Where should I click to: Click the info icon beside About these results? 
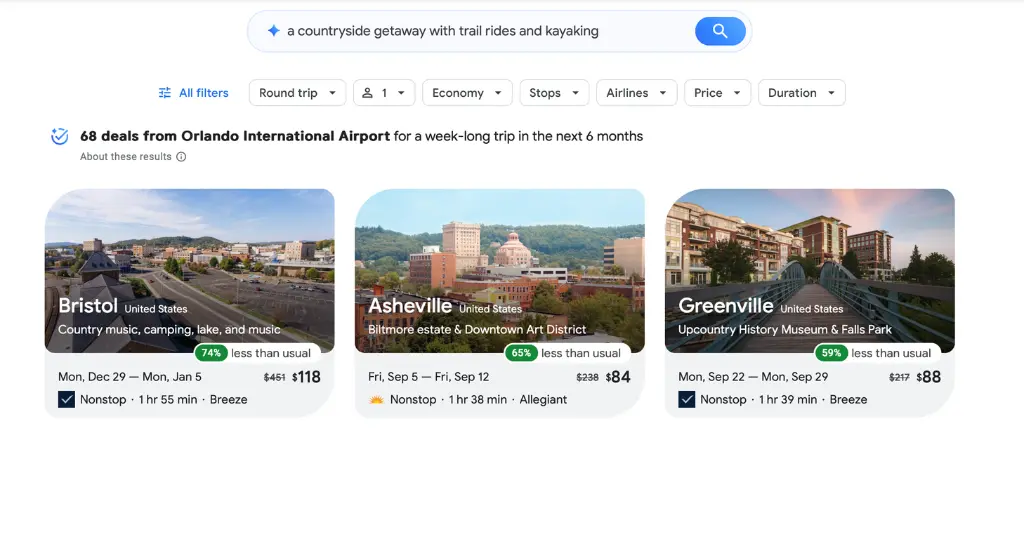click(x=181, y=157)
